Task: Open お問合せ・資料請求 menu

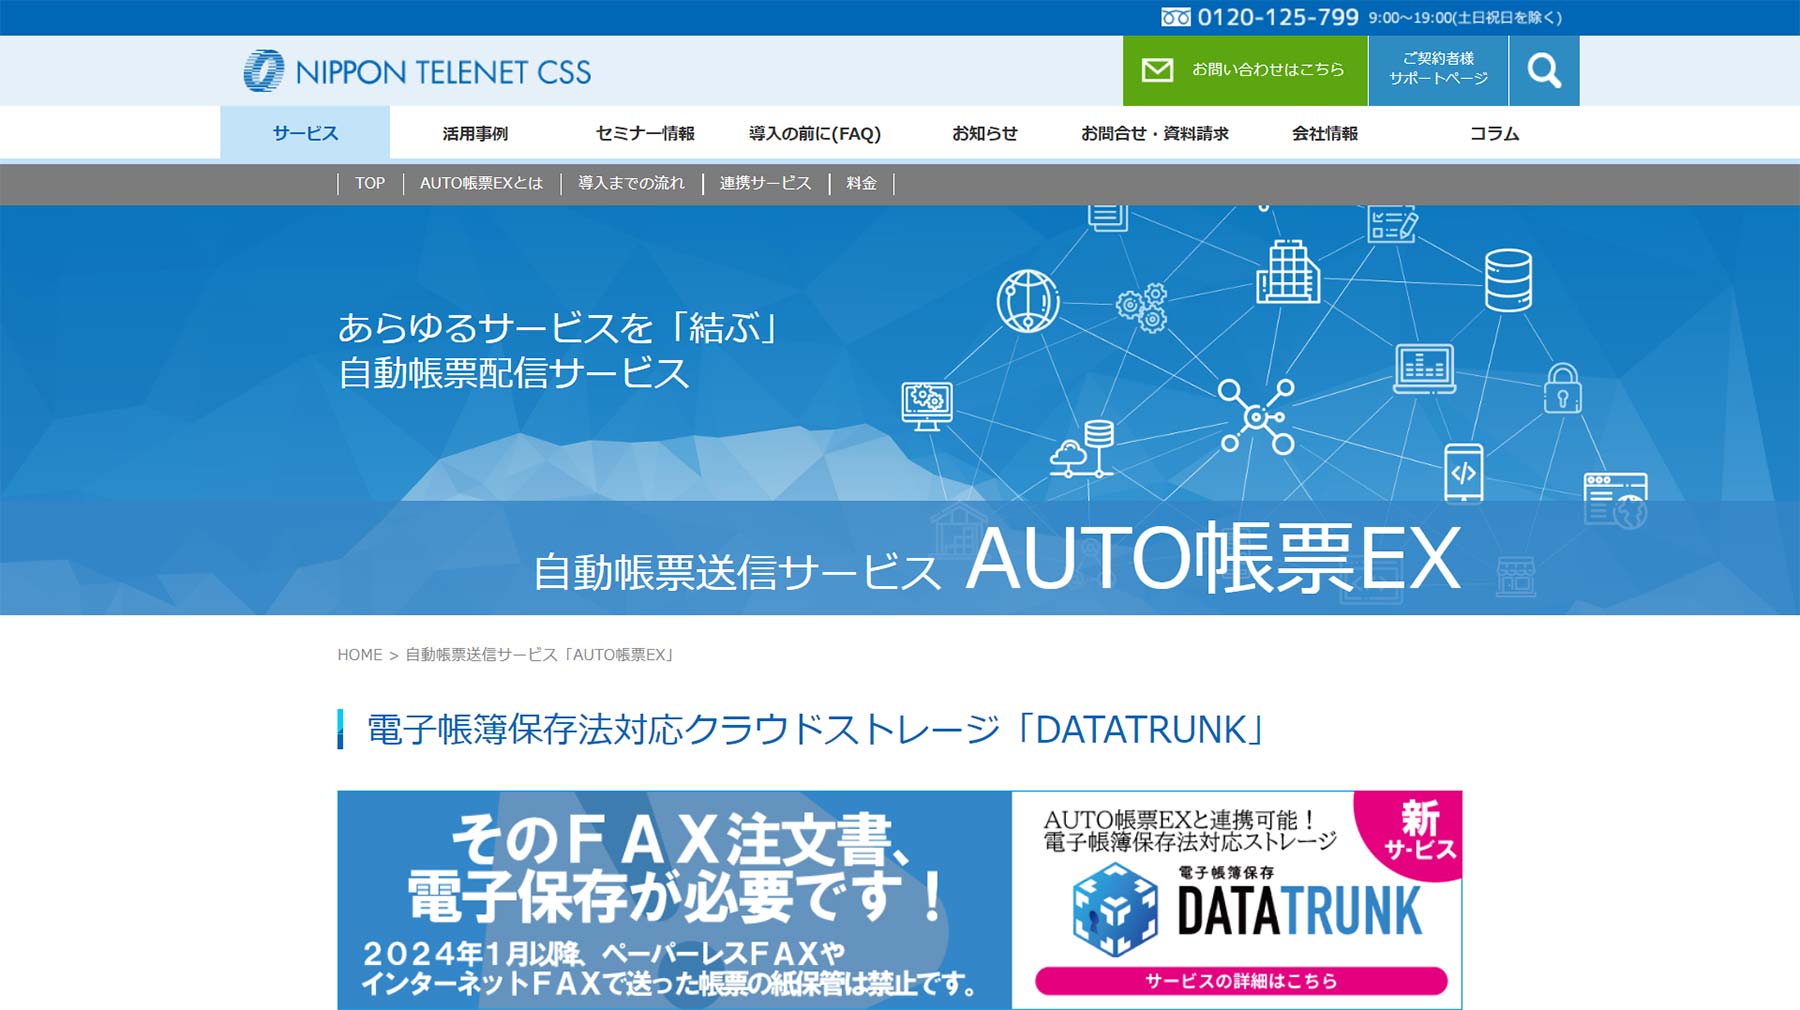Action: coord(1155,133)
